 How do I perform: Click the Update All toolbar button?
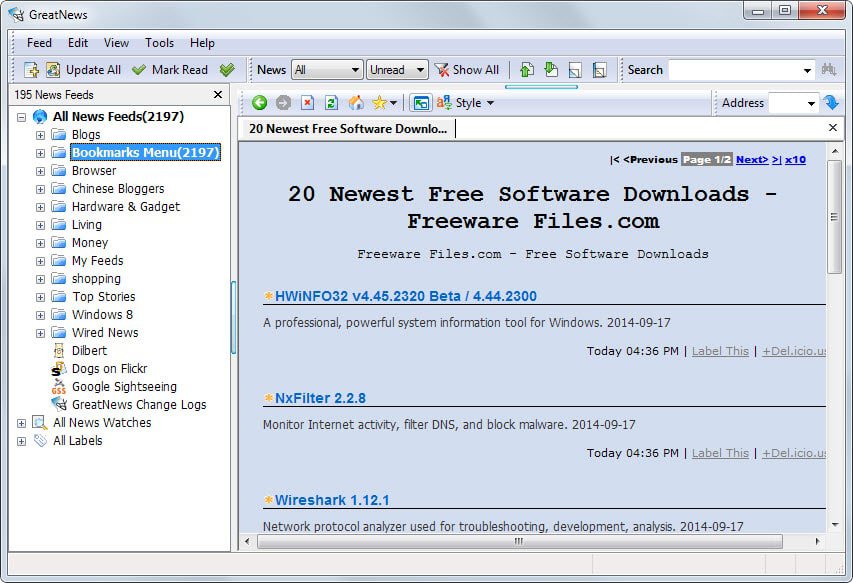[x=83, y=70]
